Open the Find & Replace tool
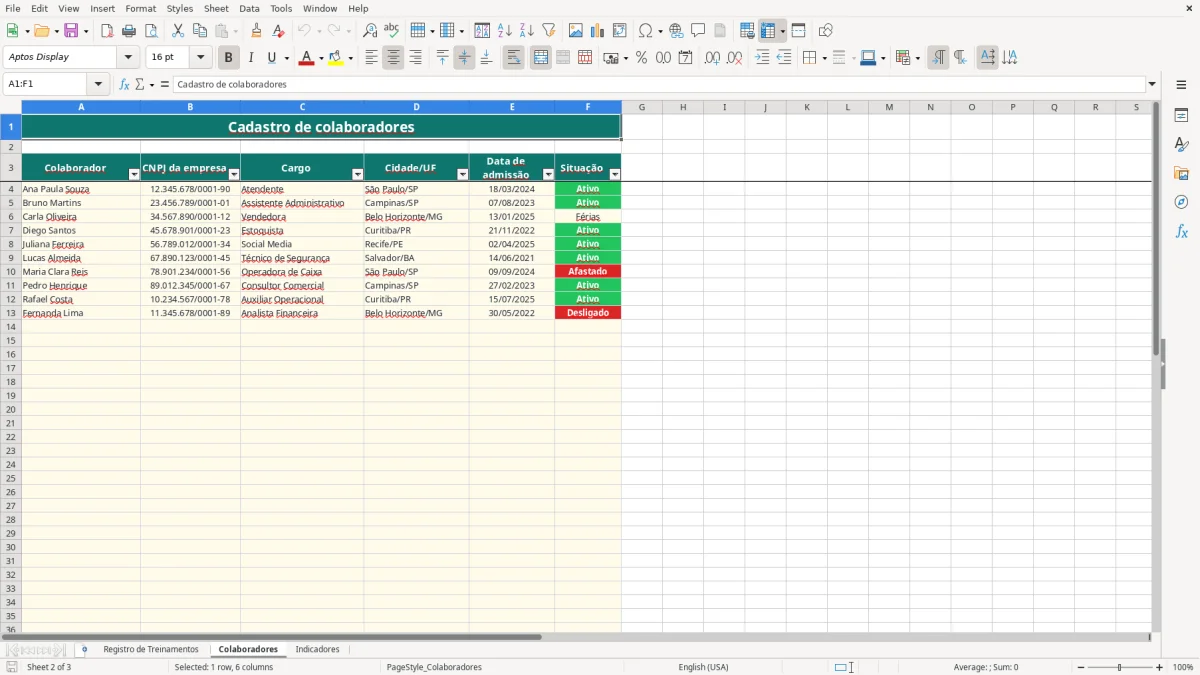The width and height of the screenshot is (1200, 675). pyautogui.click(x=370, y=31)
